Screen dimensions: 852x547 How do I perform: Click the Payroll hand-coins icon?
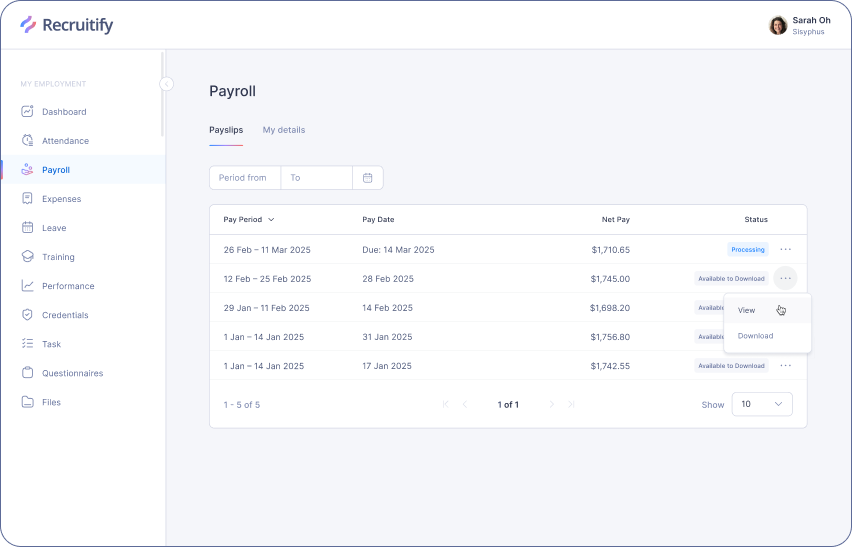pyautogui.click(x=27, y=169)
